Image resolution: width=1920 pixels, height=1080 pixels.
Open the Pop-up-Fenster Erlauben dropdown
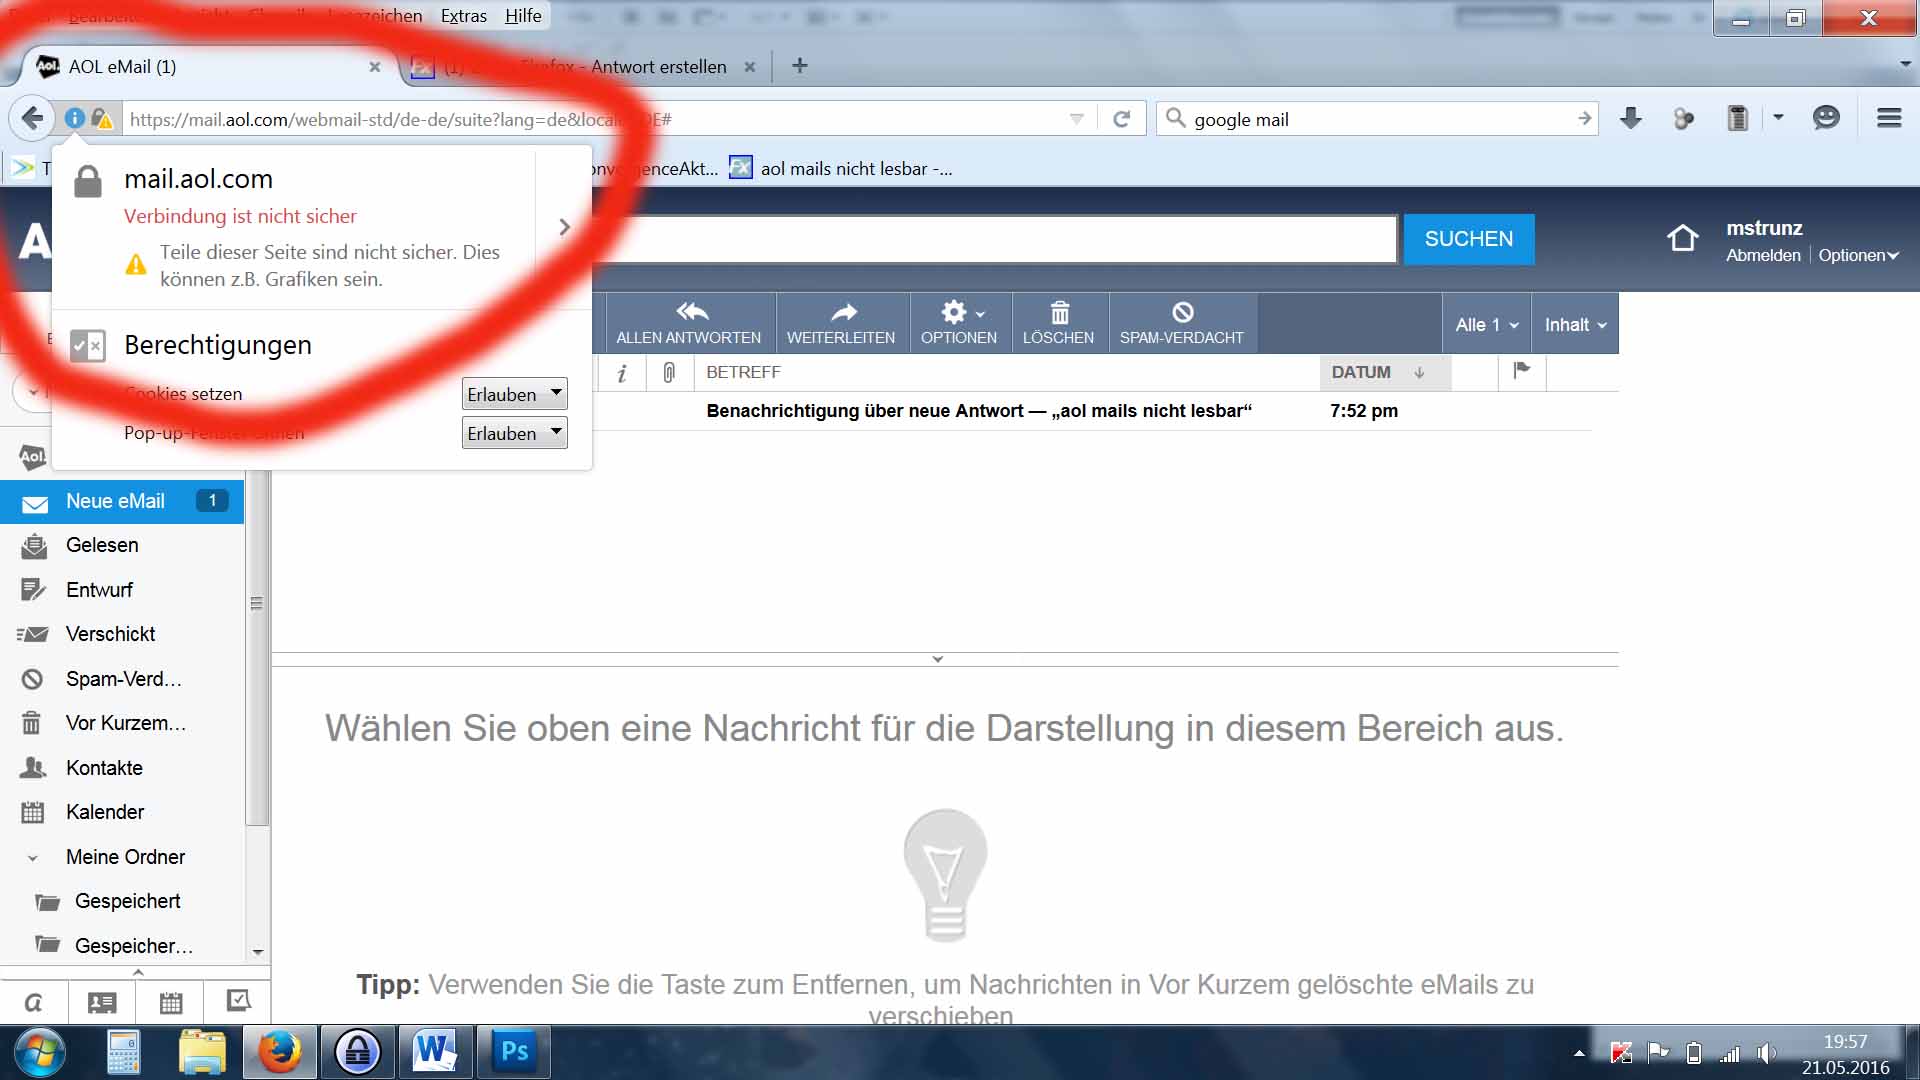[x=515, y=433]
